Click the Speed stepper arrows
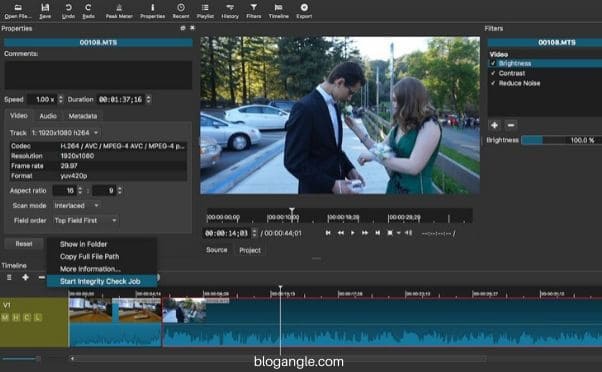Screen dimensions: 602x372 pos(60,99)
